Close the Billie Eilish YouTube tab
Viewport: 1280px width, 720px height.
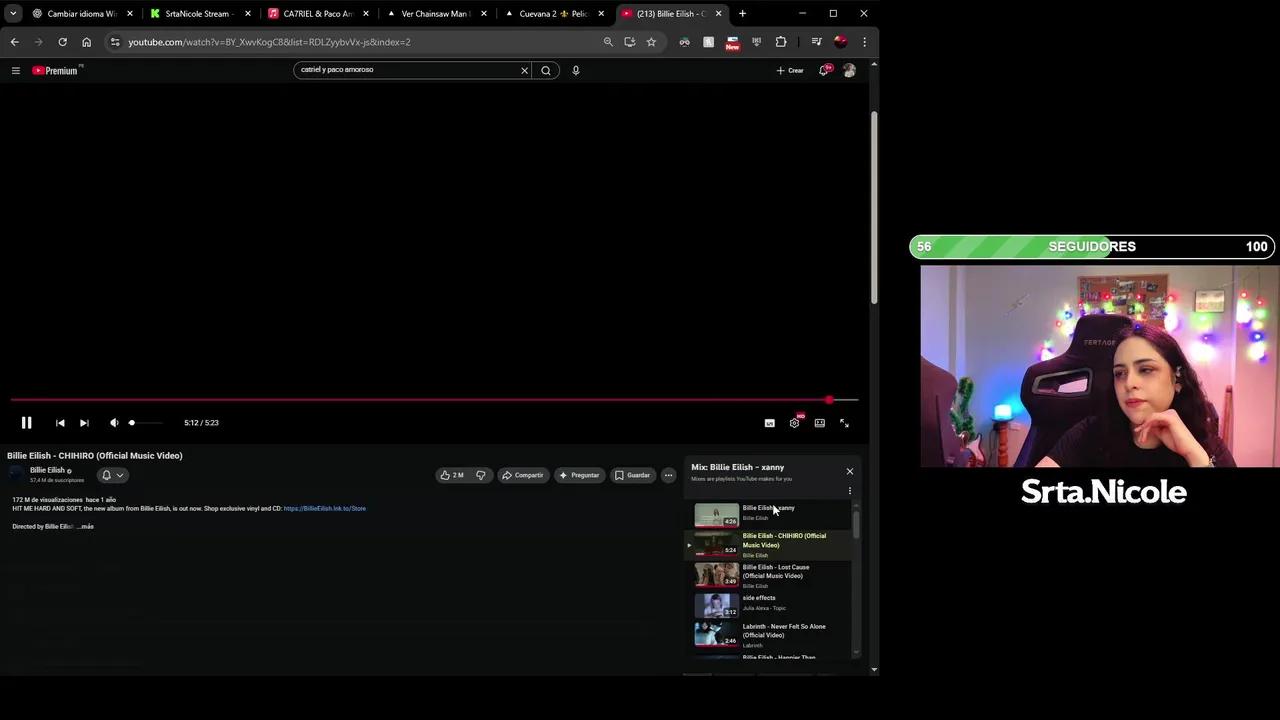click(x=718, y=14)
